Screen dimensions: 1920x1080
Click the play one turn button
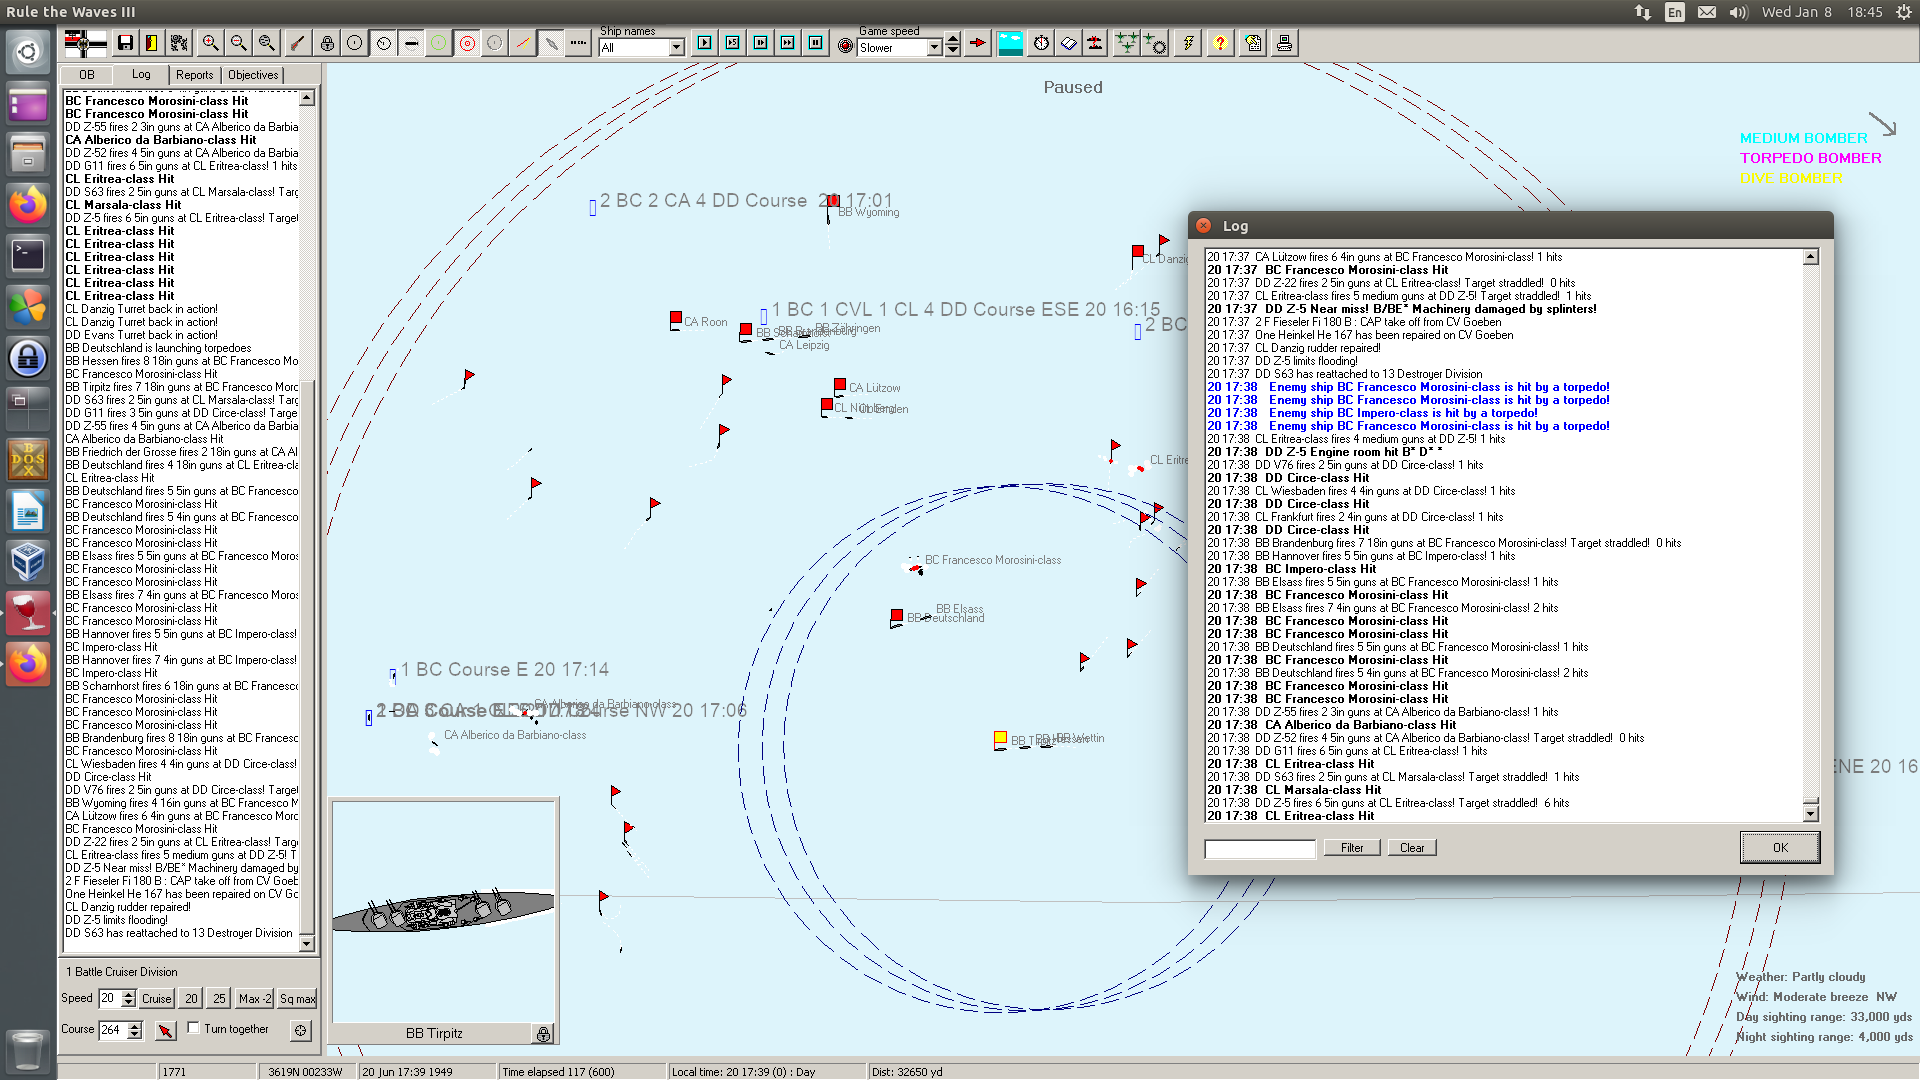point(705,43)
